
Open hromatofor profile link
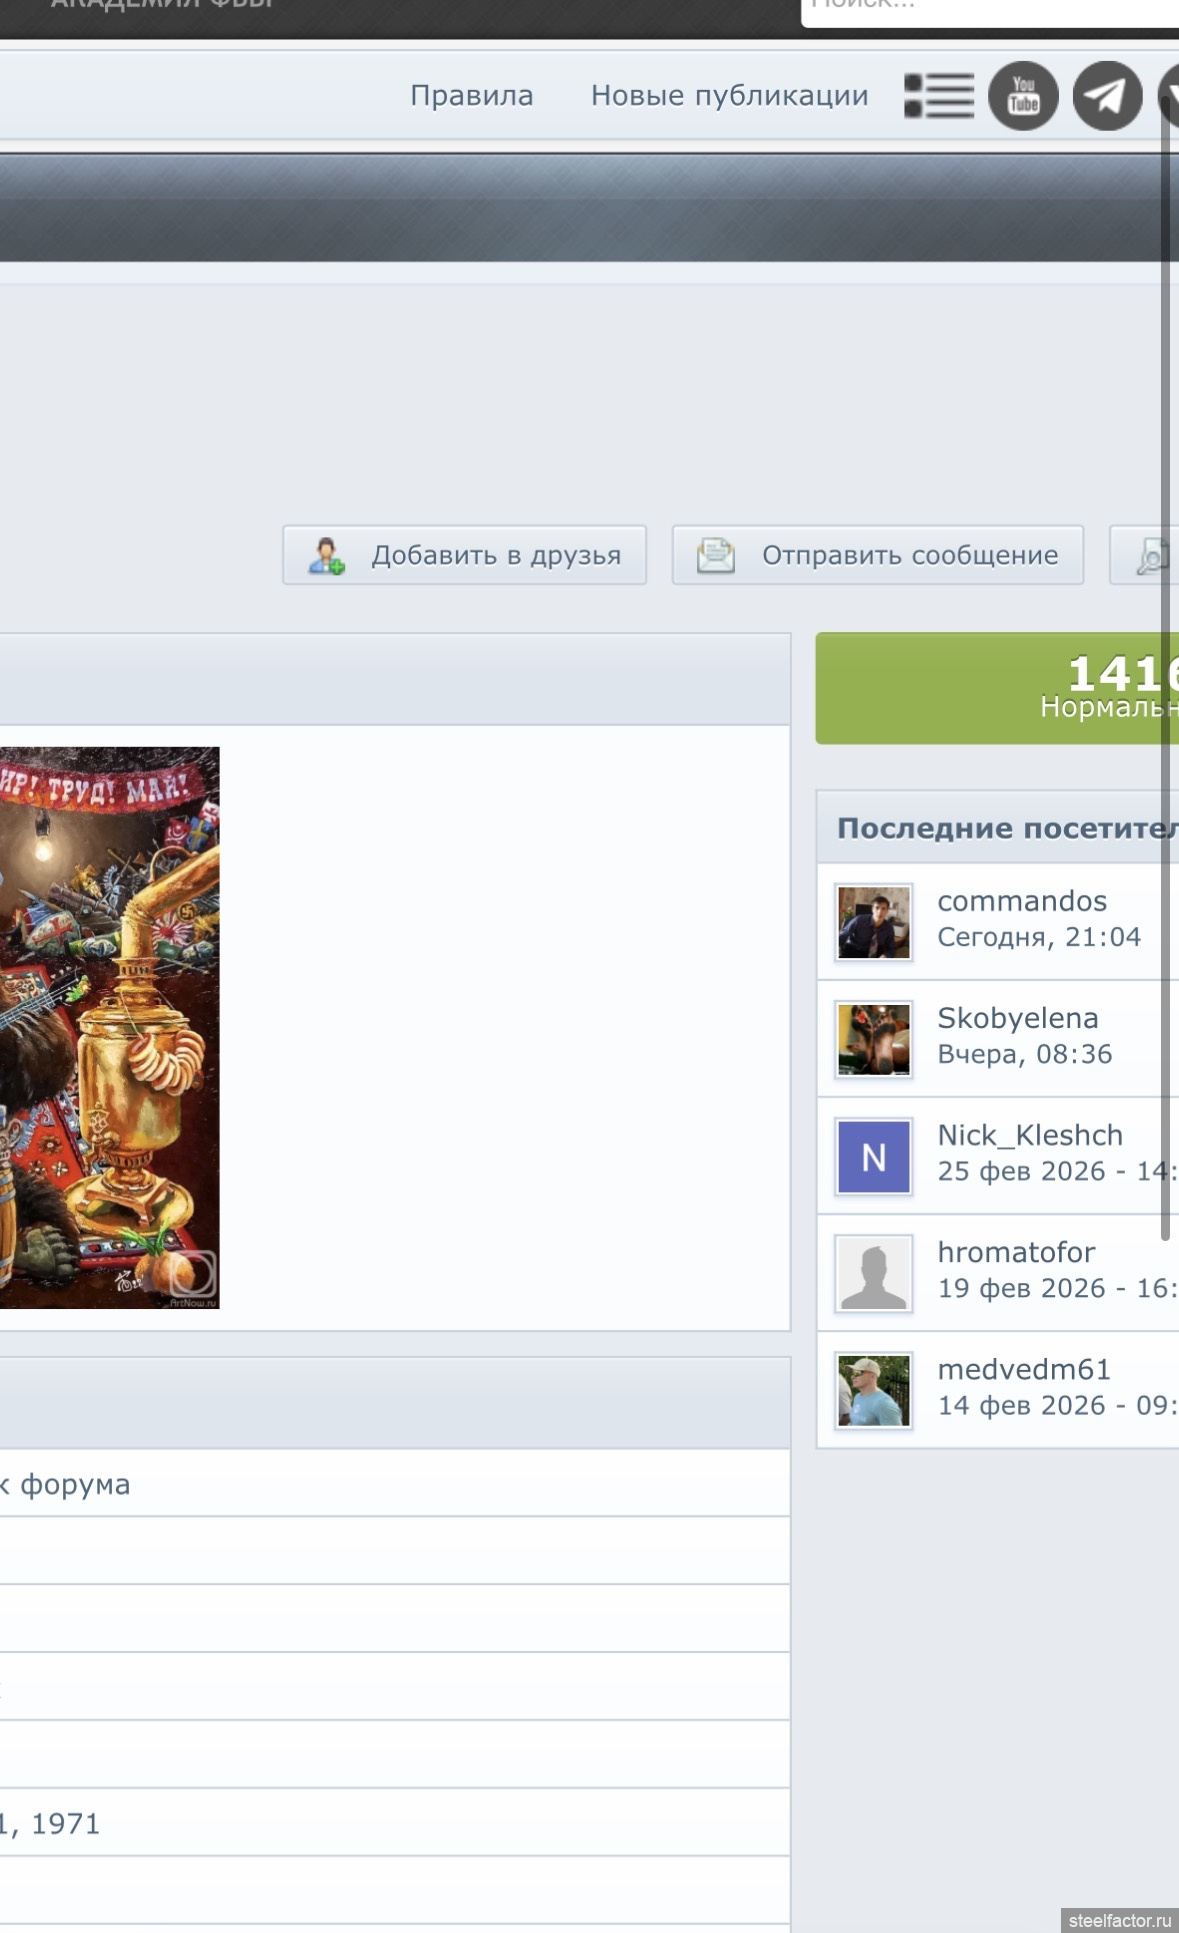pos(1015,1252)
